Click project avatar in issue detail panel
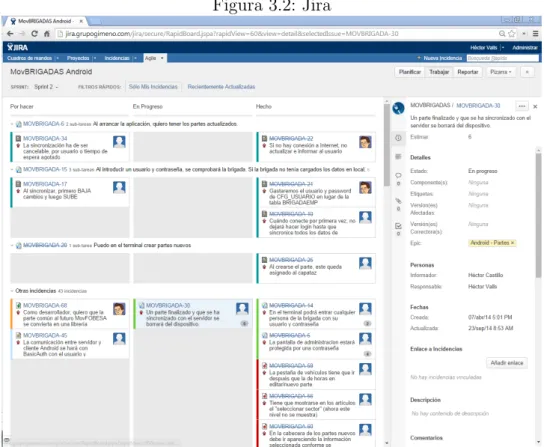Viewport: 544px width, 447px height. click(398, 108)
